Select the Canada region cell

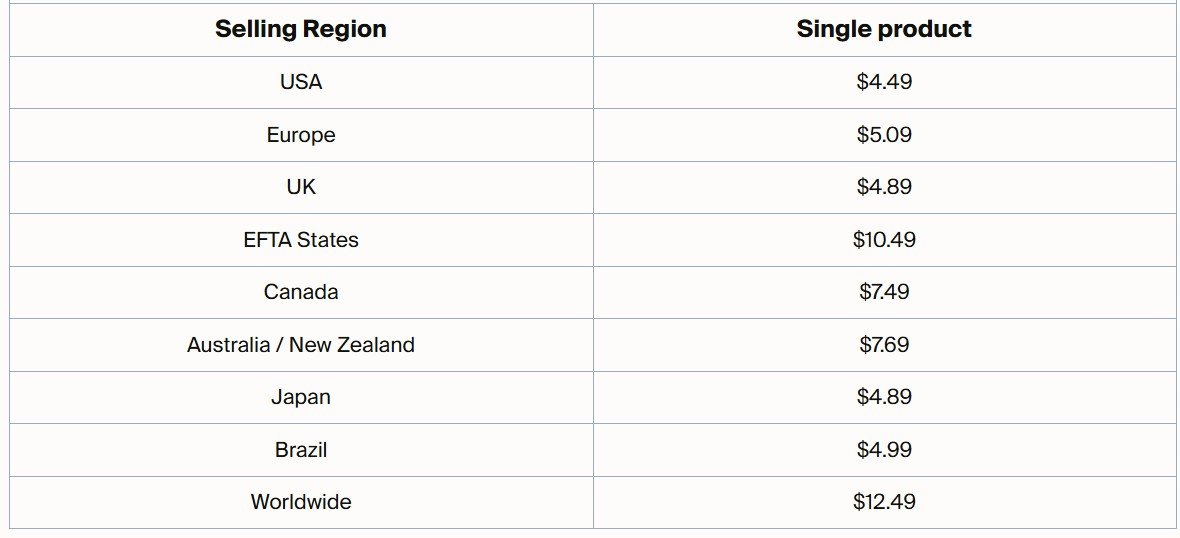[300, 292]
